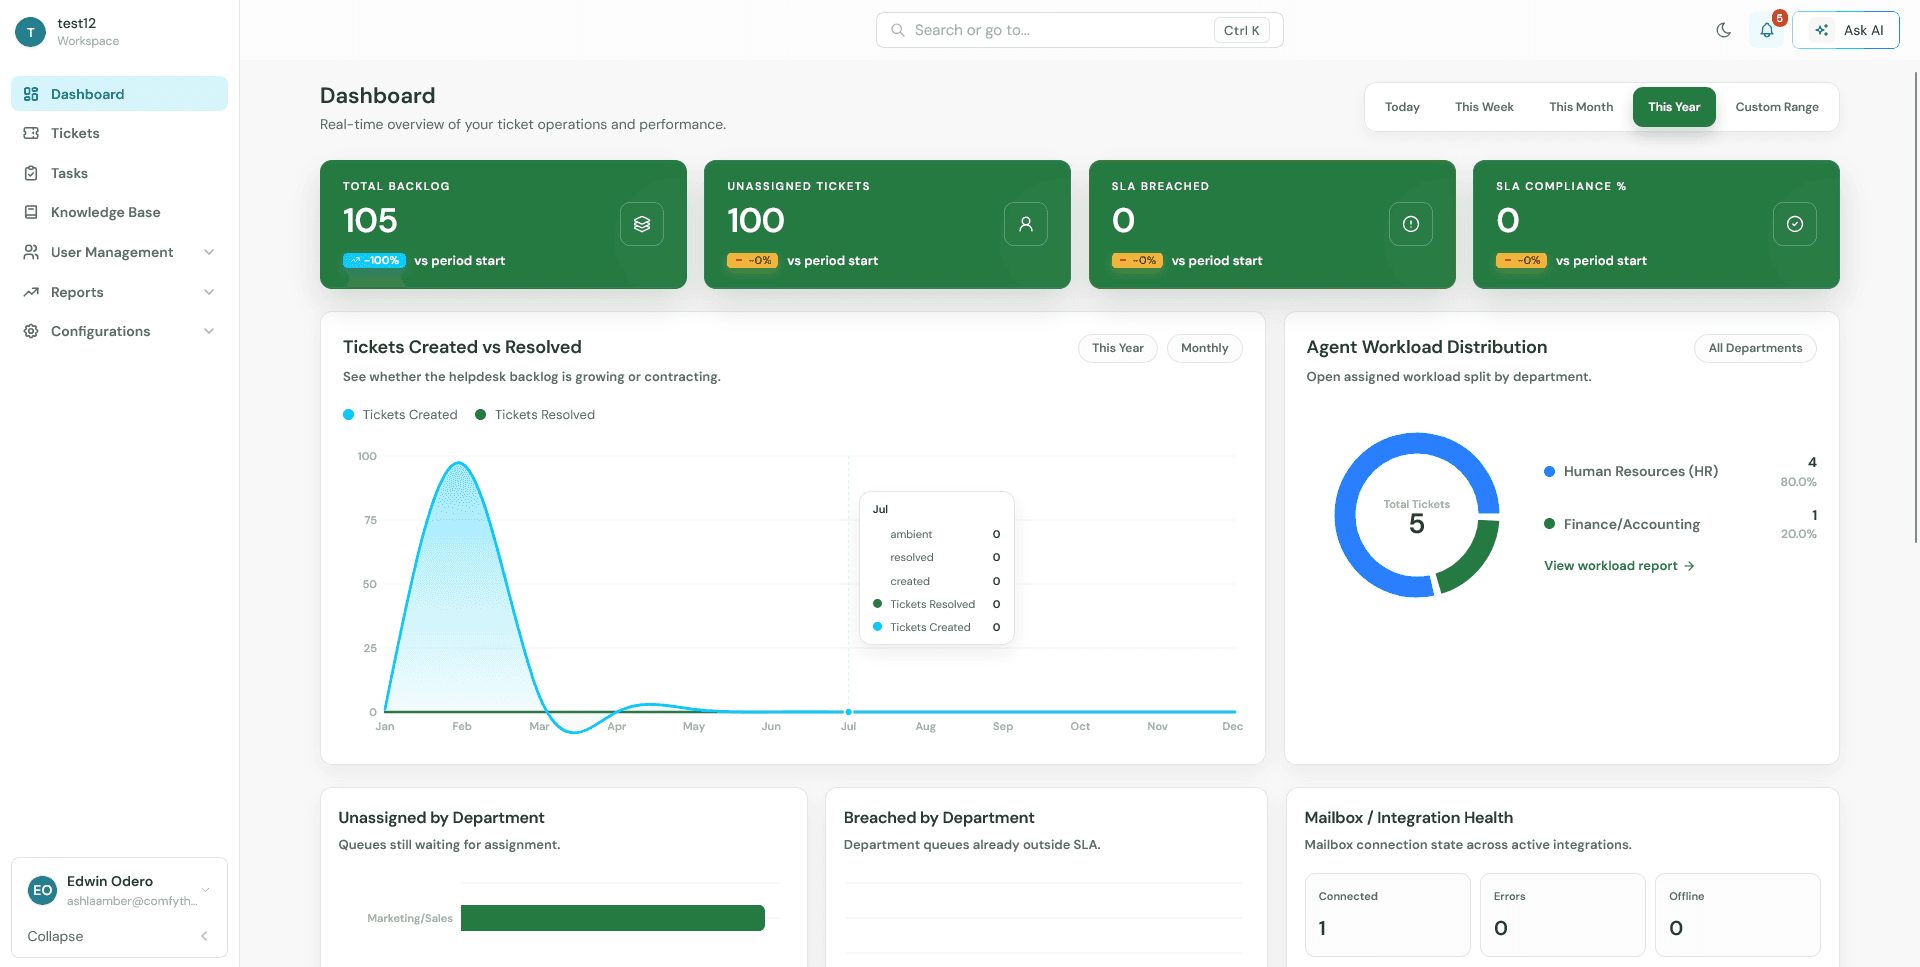Screen dimensions: 1920x967
Task: Click the checkmark icon on SLA Compliance card
Action: click(x=1795, y=224)
